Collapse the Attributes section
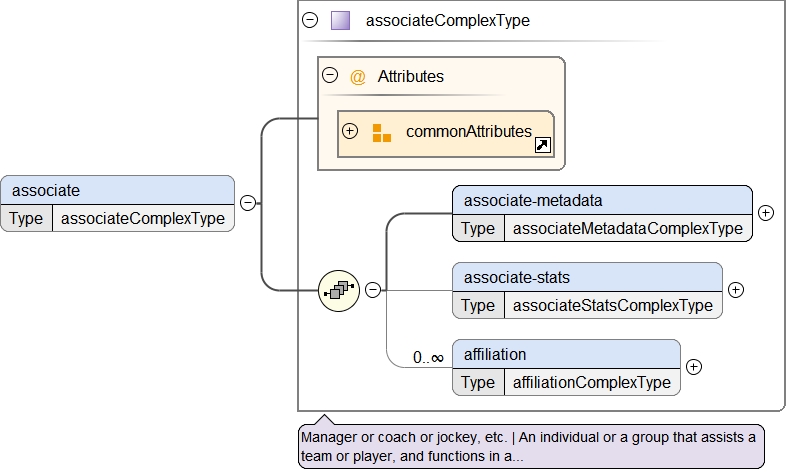Image resolution: width=787 pixels, height=472 pixels. pyautogui.click(x=329, y=75)
